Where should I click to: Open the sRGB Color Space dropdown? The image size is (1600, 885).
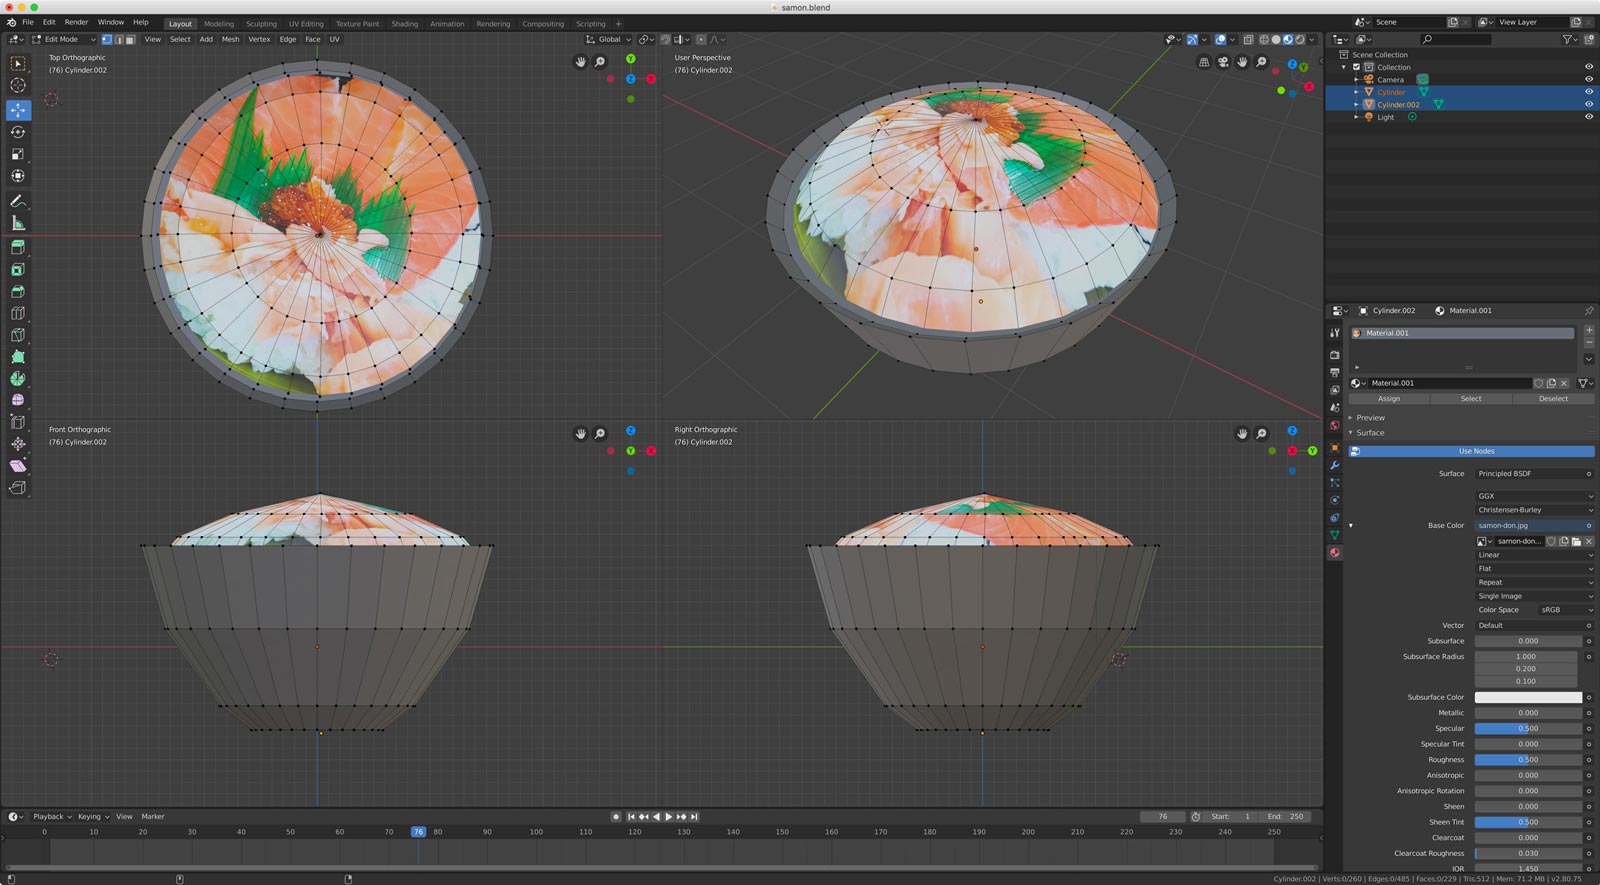[x=1565, y=610]
